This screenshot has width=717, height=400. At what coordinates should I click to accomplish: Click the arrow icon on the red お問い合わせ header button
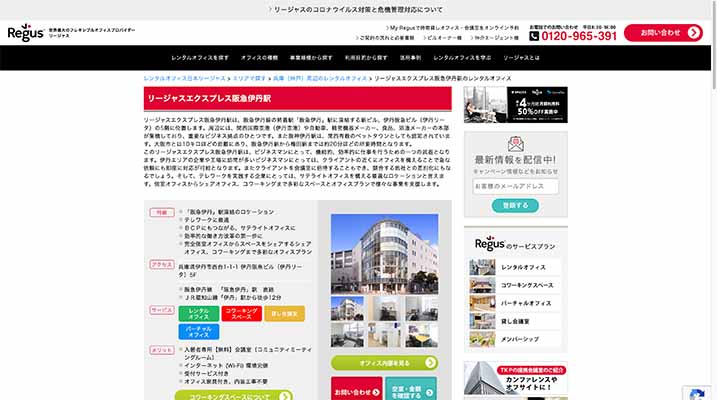694,33
